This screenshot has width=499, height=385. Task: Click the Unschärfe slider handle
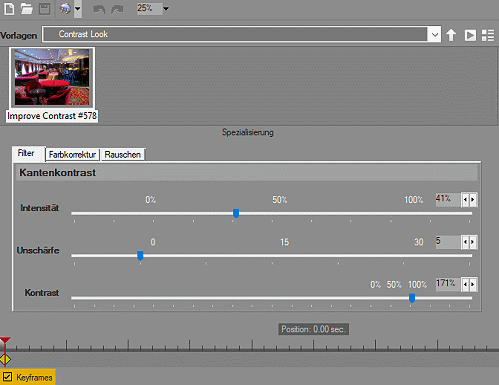(140, 256)
